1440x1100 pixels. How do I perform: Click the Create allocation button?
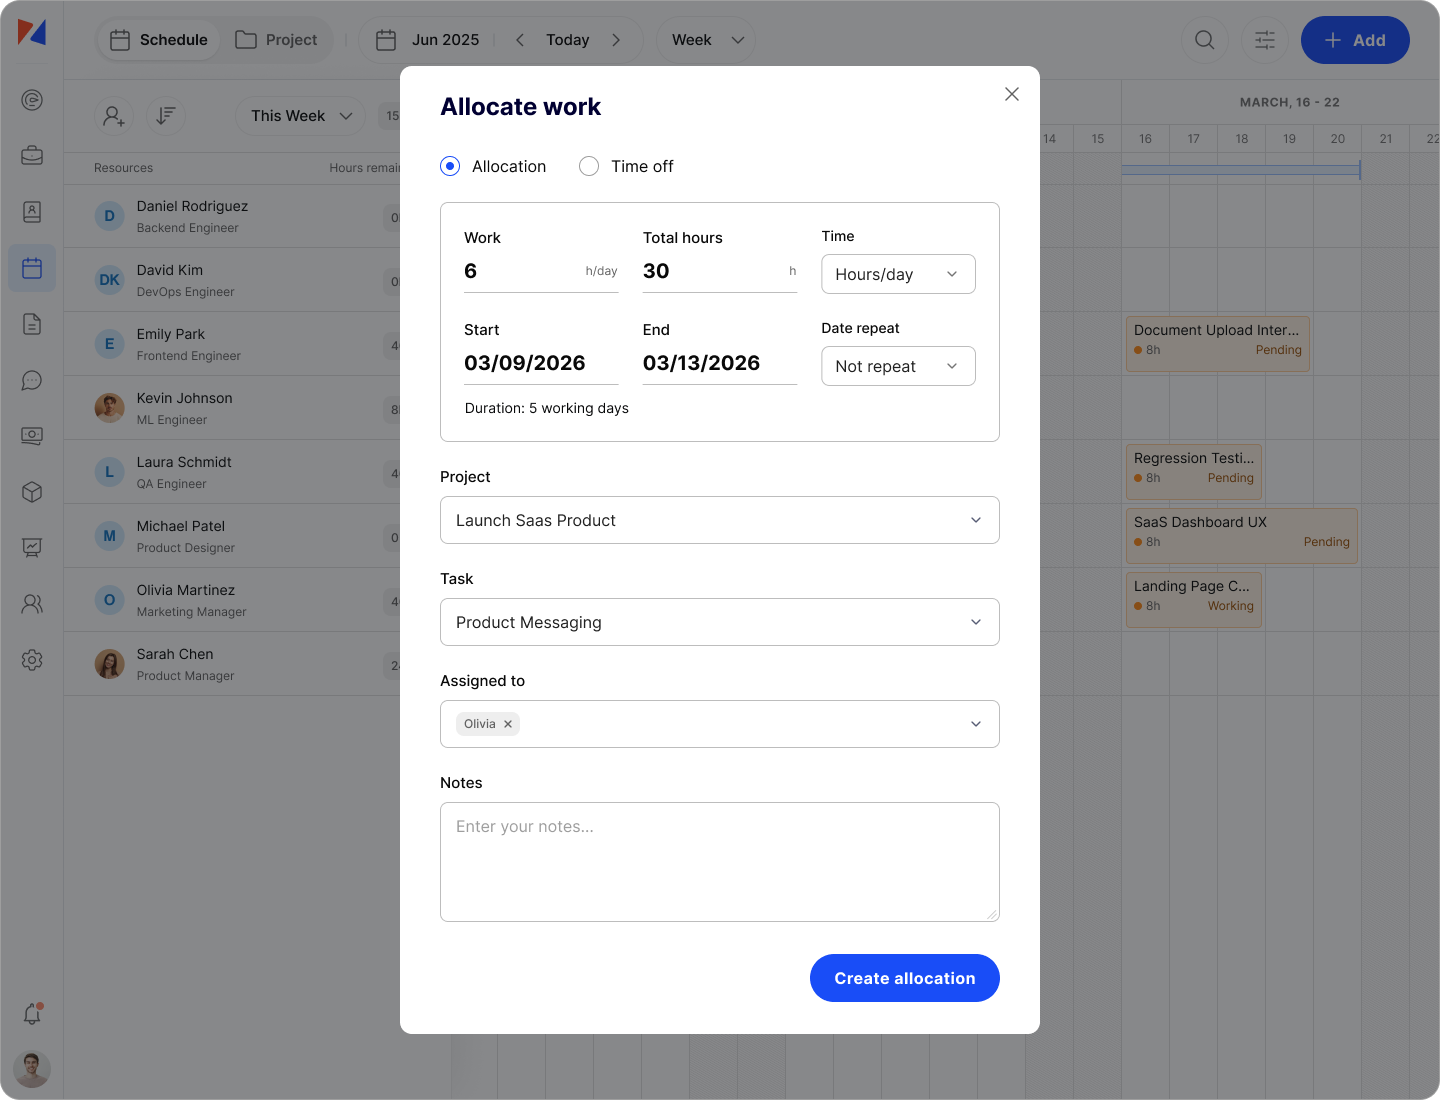[904, 978]
